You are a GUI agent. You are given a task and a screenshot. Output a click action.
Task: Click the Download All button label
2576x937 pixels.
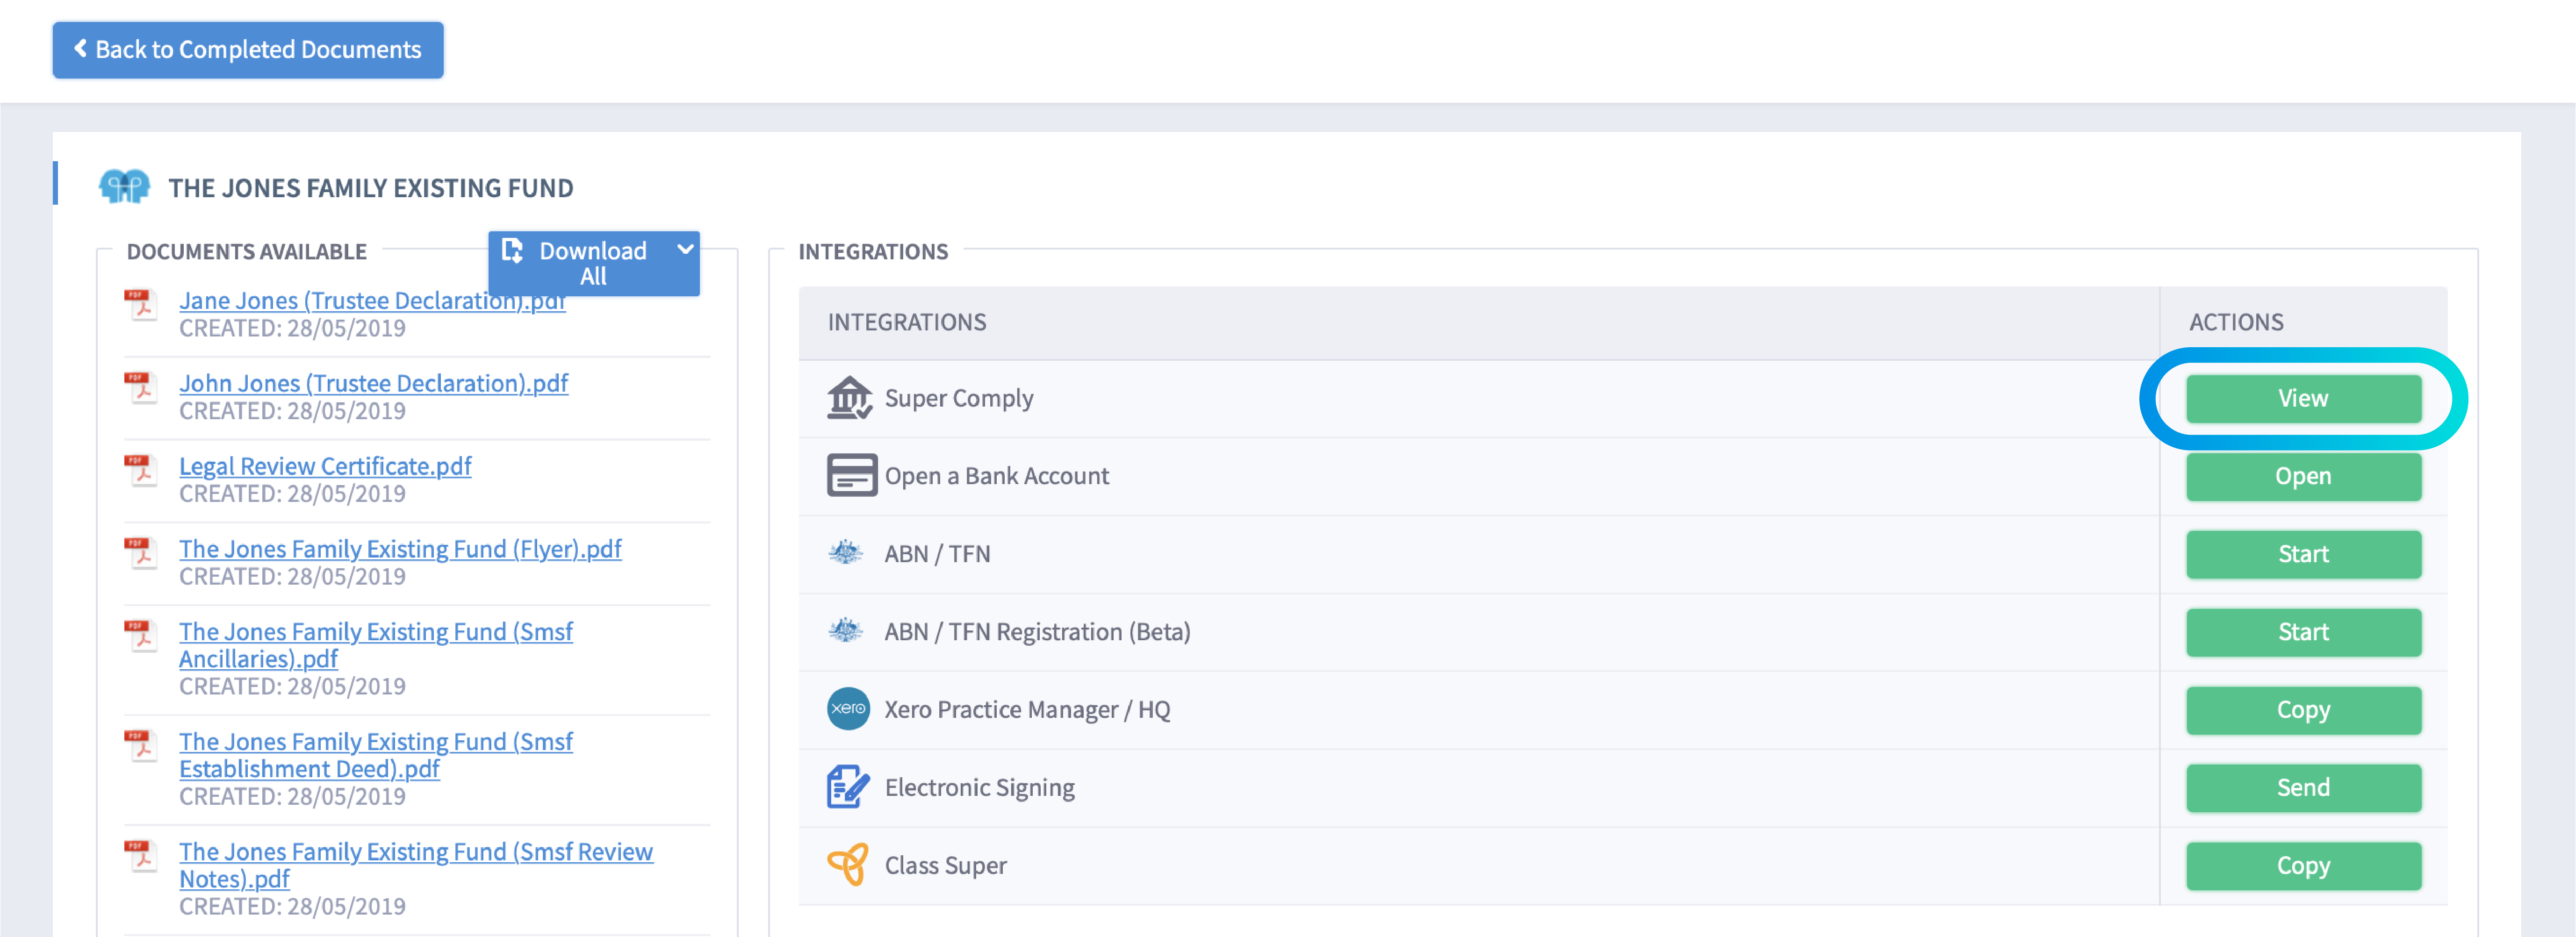[593, 263]
